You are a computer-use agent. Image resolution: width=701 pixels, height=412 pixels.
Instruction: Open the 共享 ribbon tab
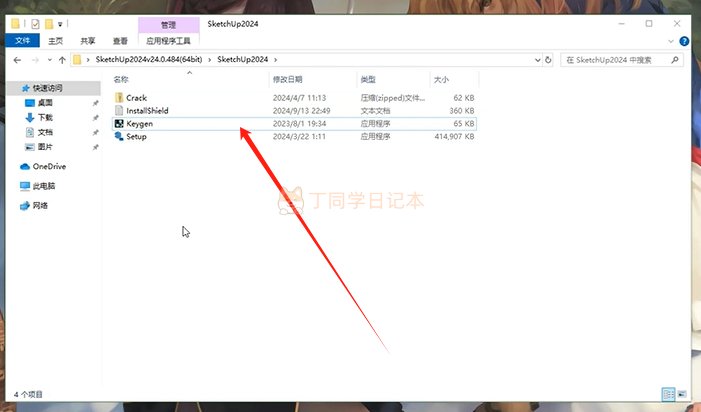[88, 41]
